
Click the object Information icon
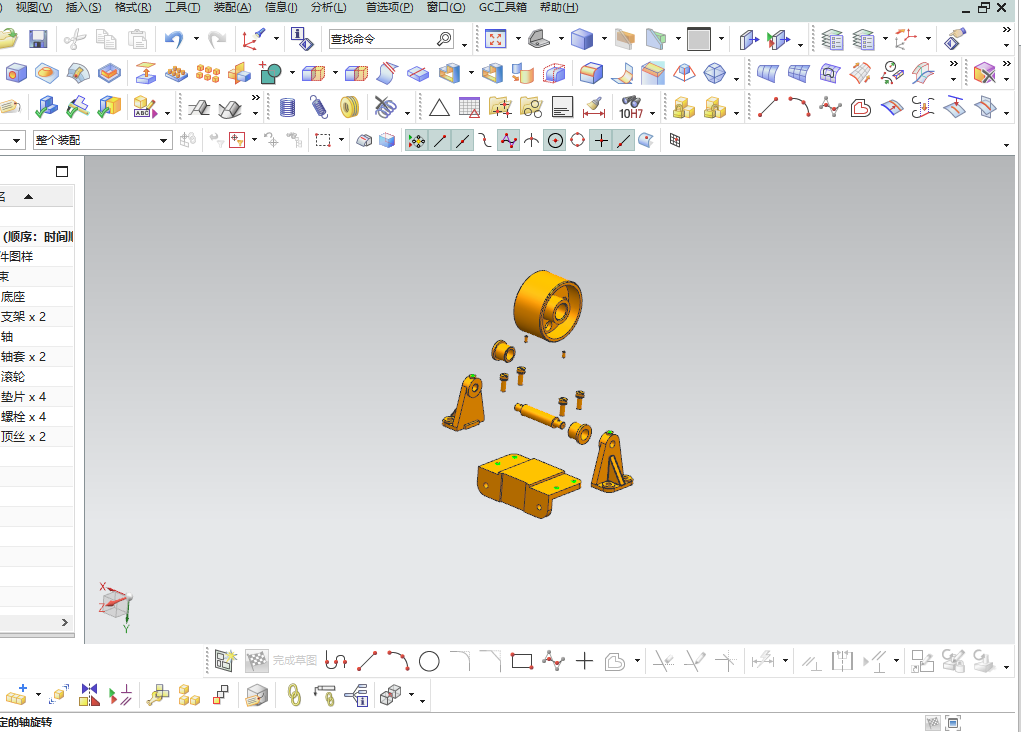coord(301,39)
